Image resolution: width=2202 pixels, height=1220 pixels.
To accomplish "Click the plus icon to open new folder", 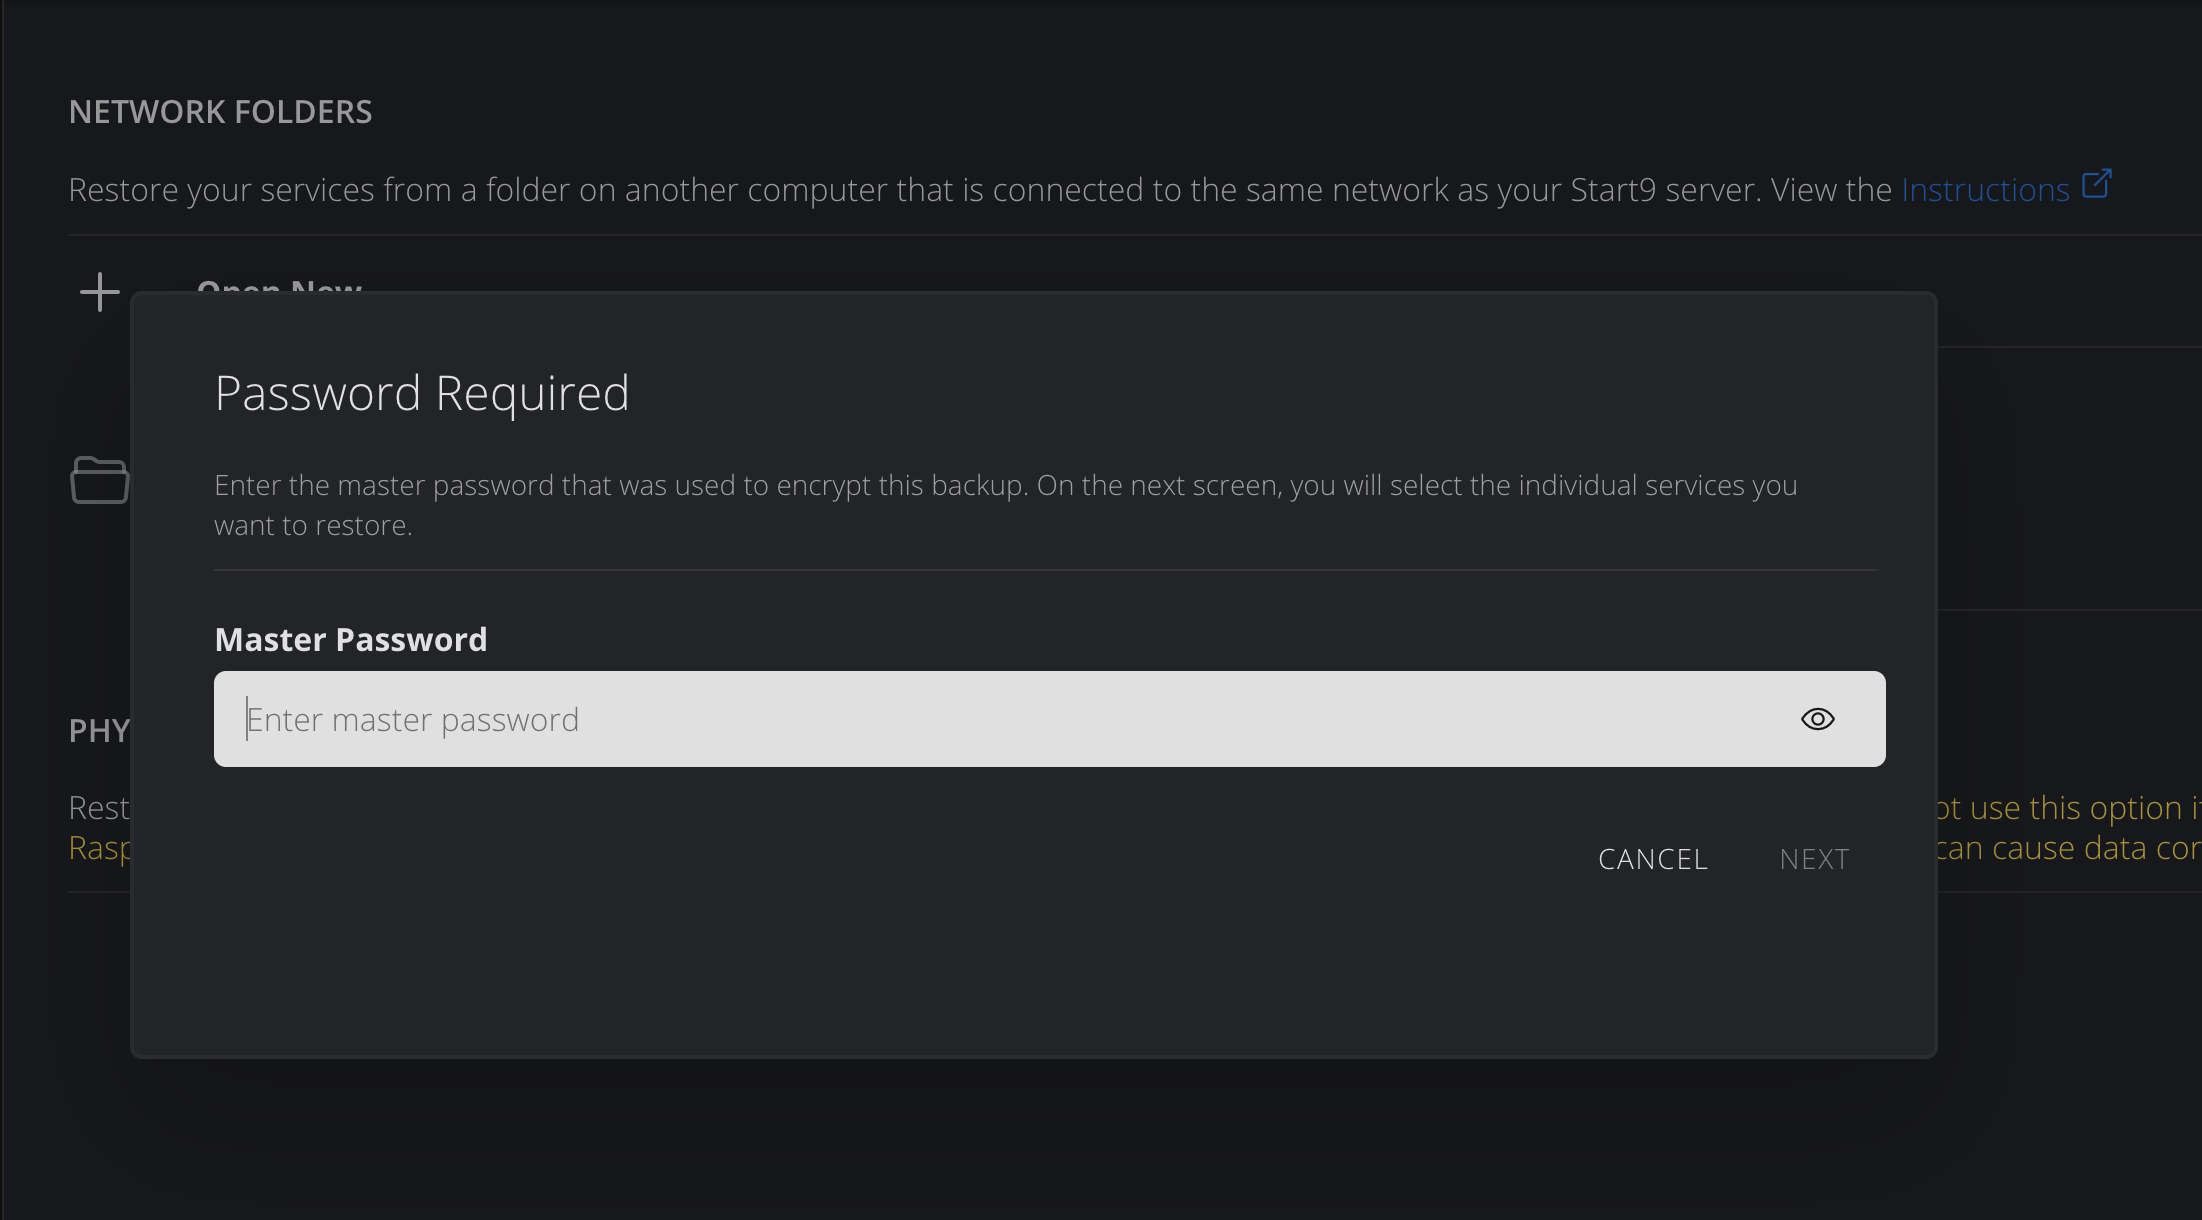I will click(x=99, y=292).
